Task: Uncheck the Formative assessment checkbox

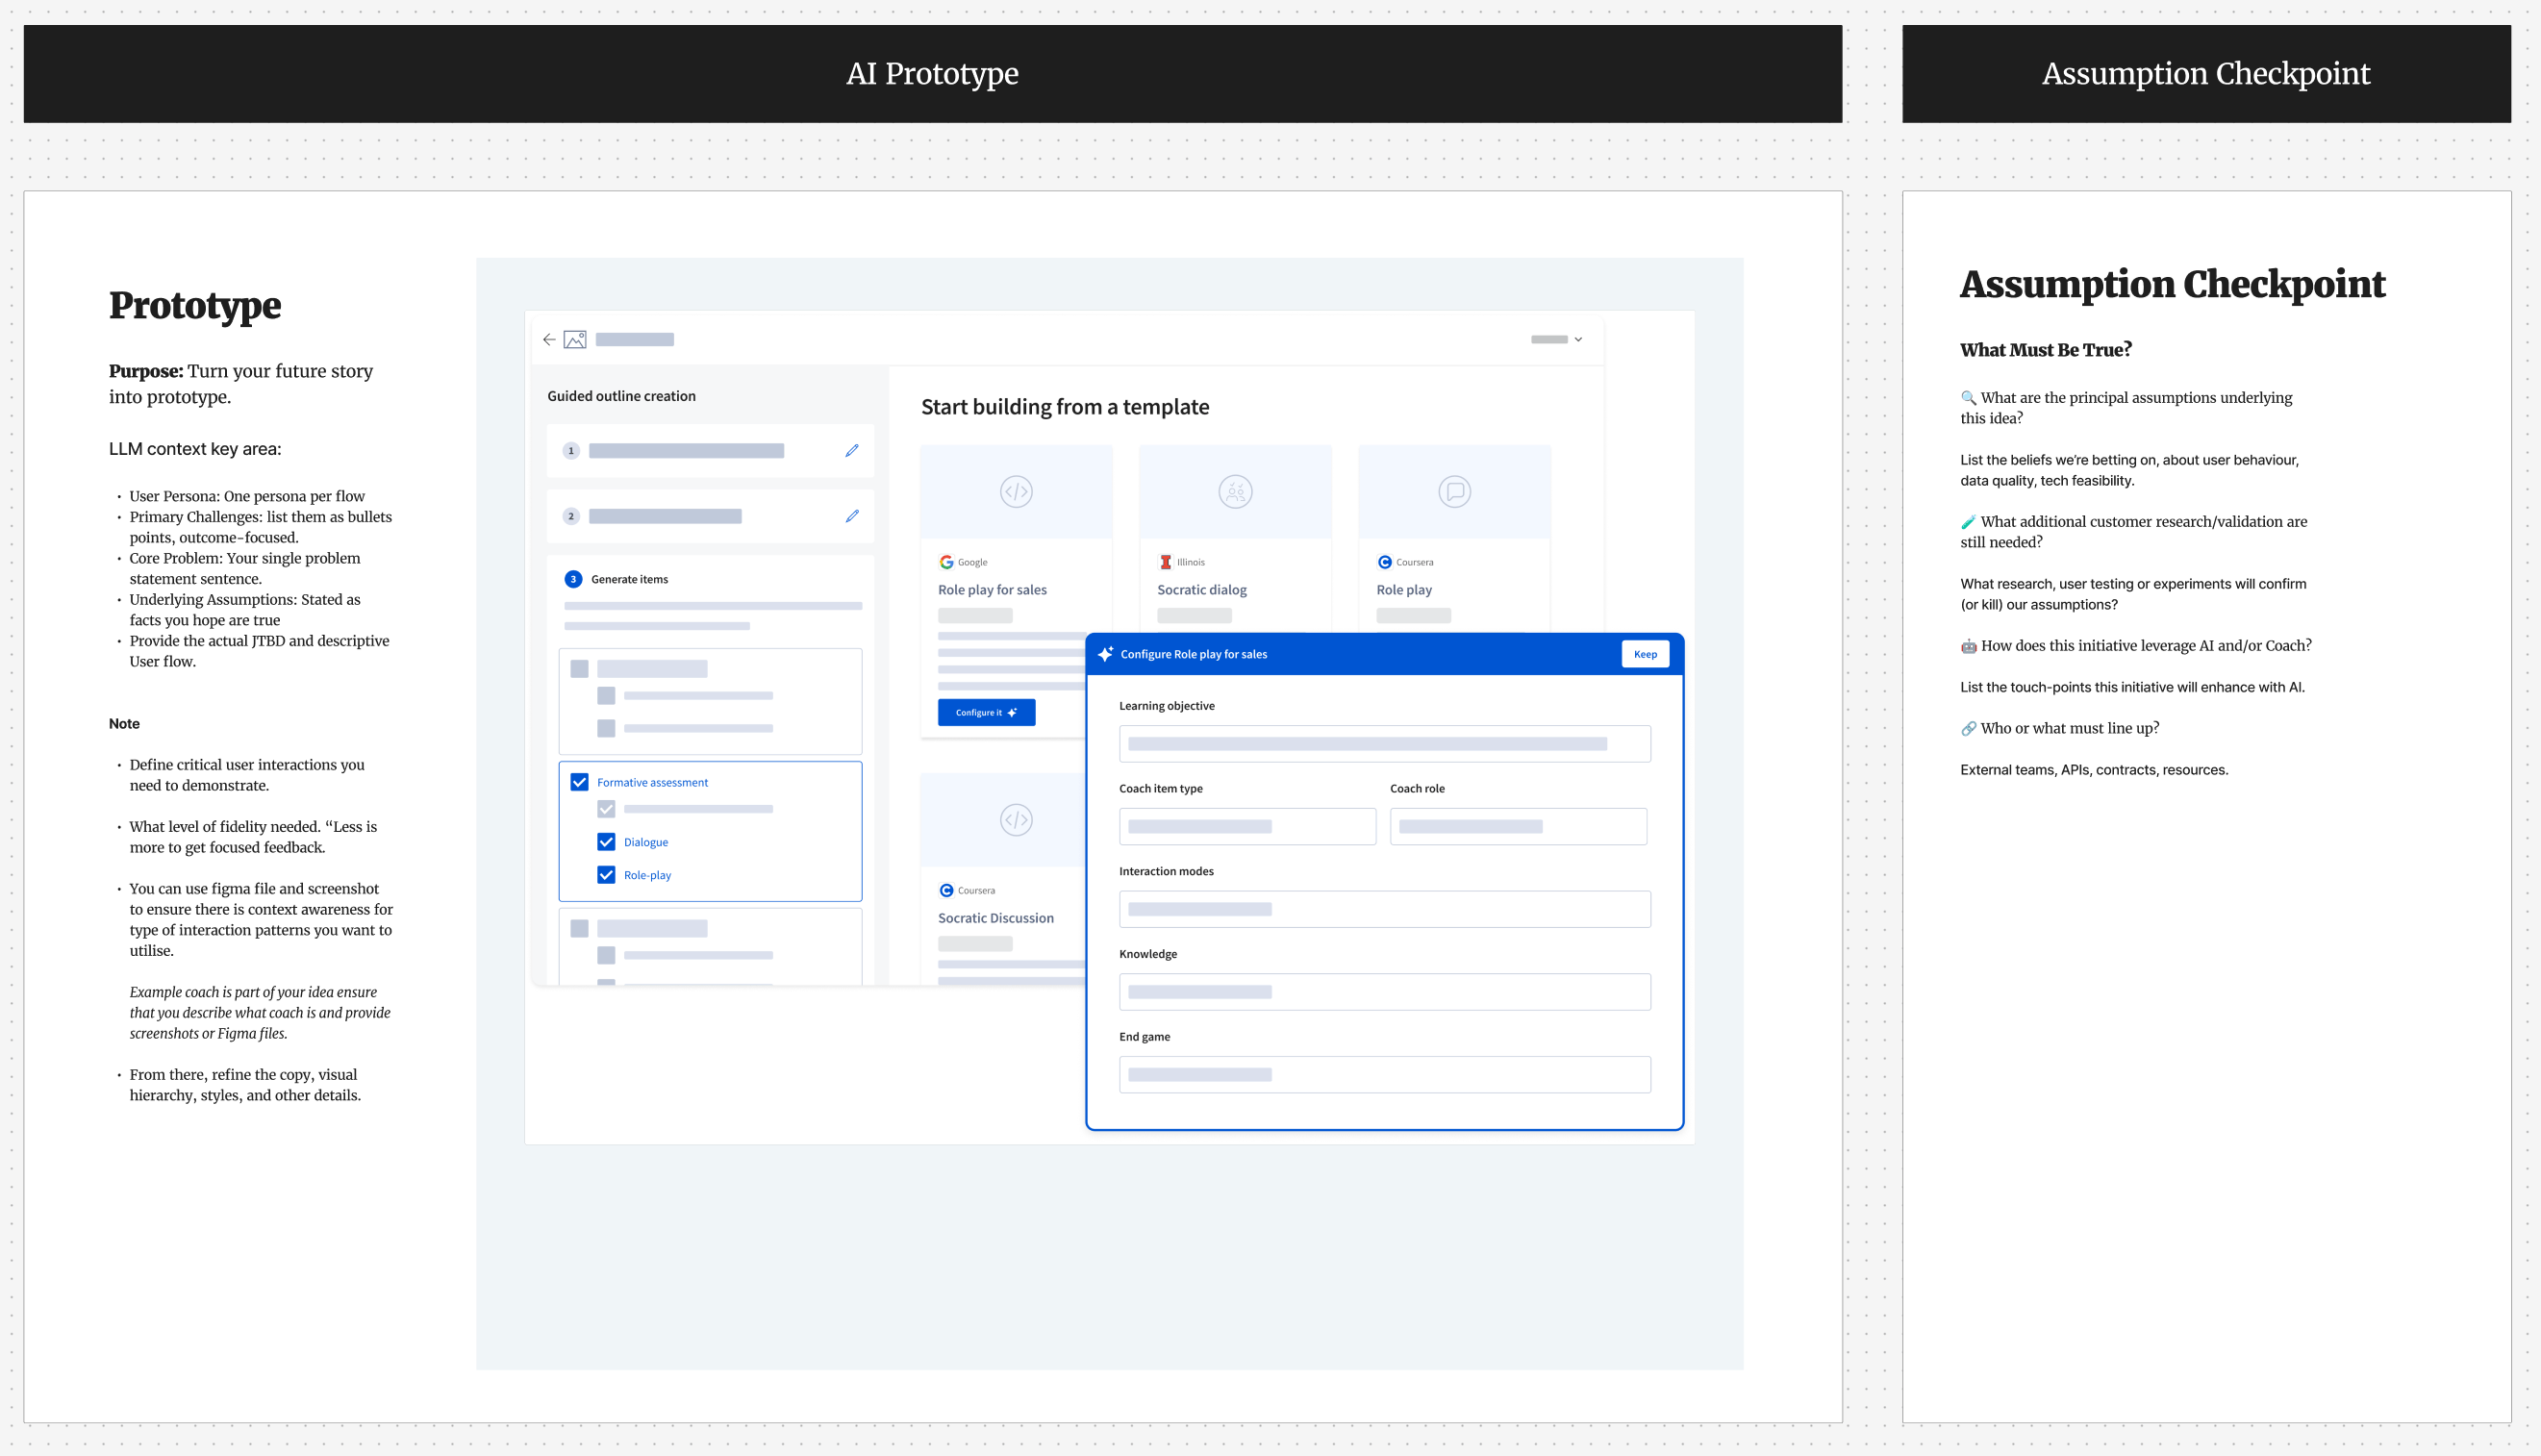Action: click(x=579, y=782)
